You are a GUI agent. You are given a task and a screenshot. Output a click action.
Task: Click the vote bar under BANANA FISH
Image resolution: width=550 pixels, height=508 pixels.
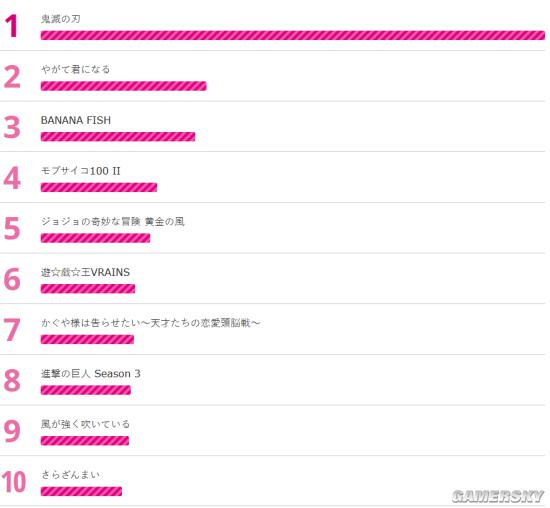tap(118, 136)
